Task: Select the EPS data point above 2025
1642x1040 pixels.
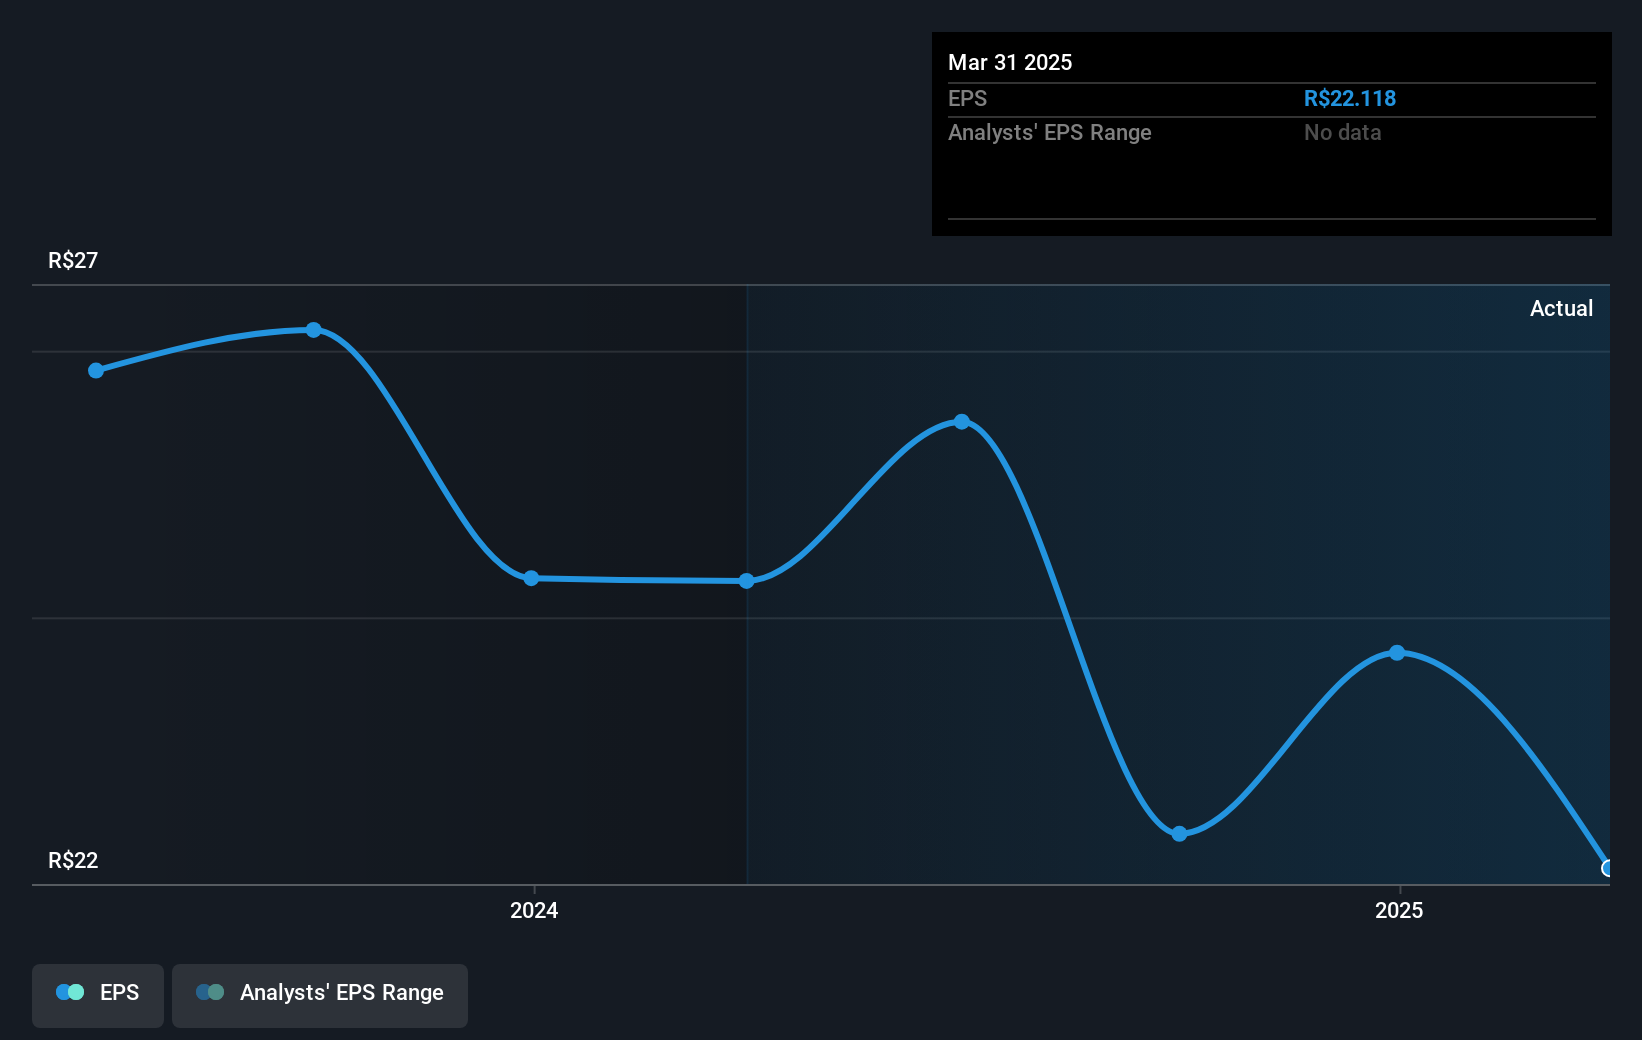Action: [x=1397, y=653]
